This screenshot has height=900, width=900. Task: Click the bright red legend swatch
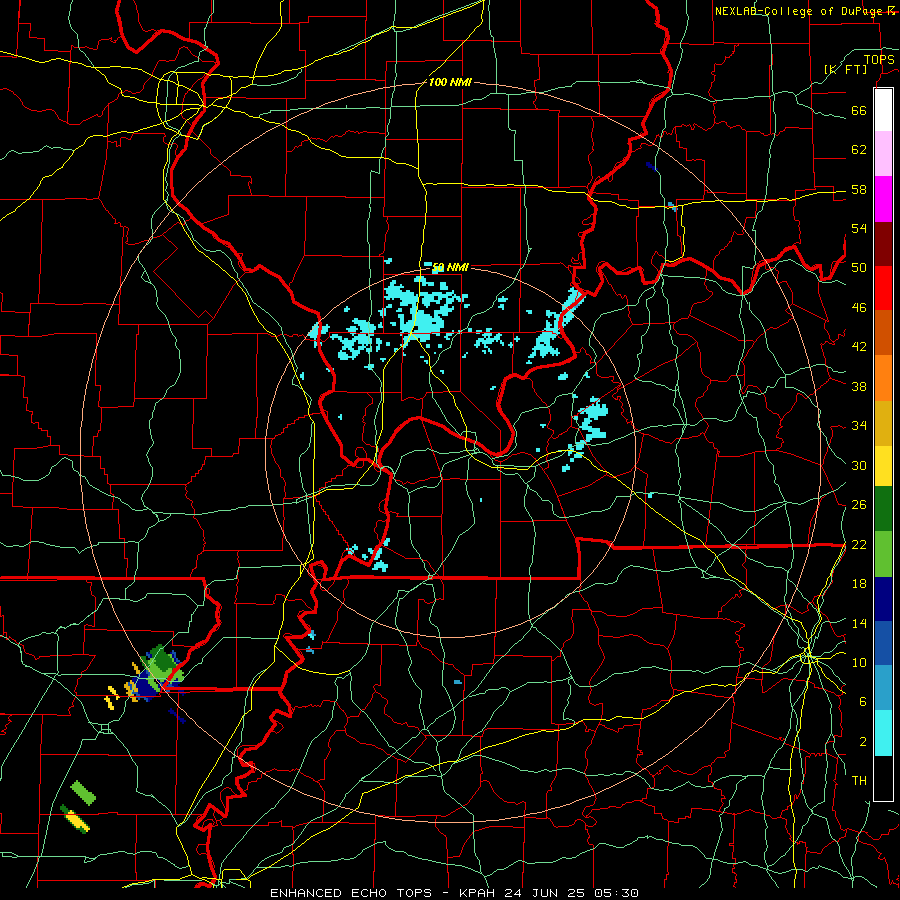click(883, 288)
